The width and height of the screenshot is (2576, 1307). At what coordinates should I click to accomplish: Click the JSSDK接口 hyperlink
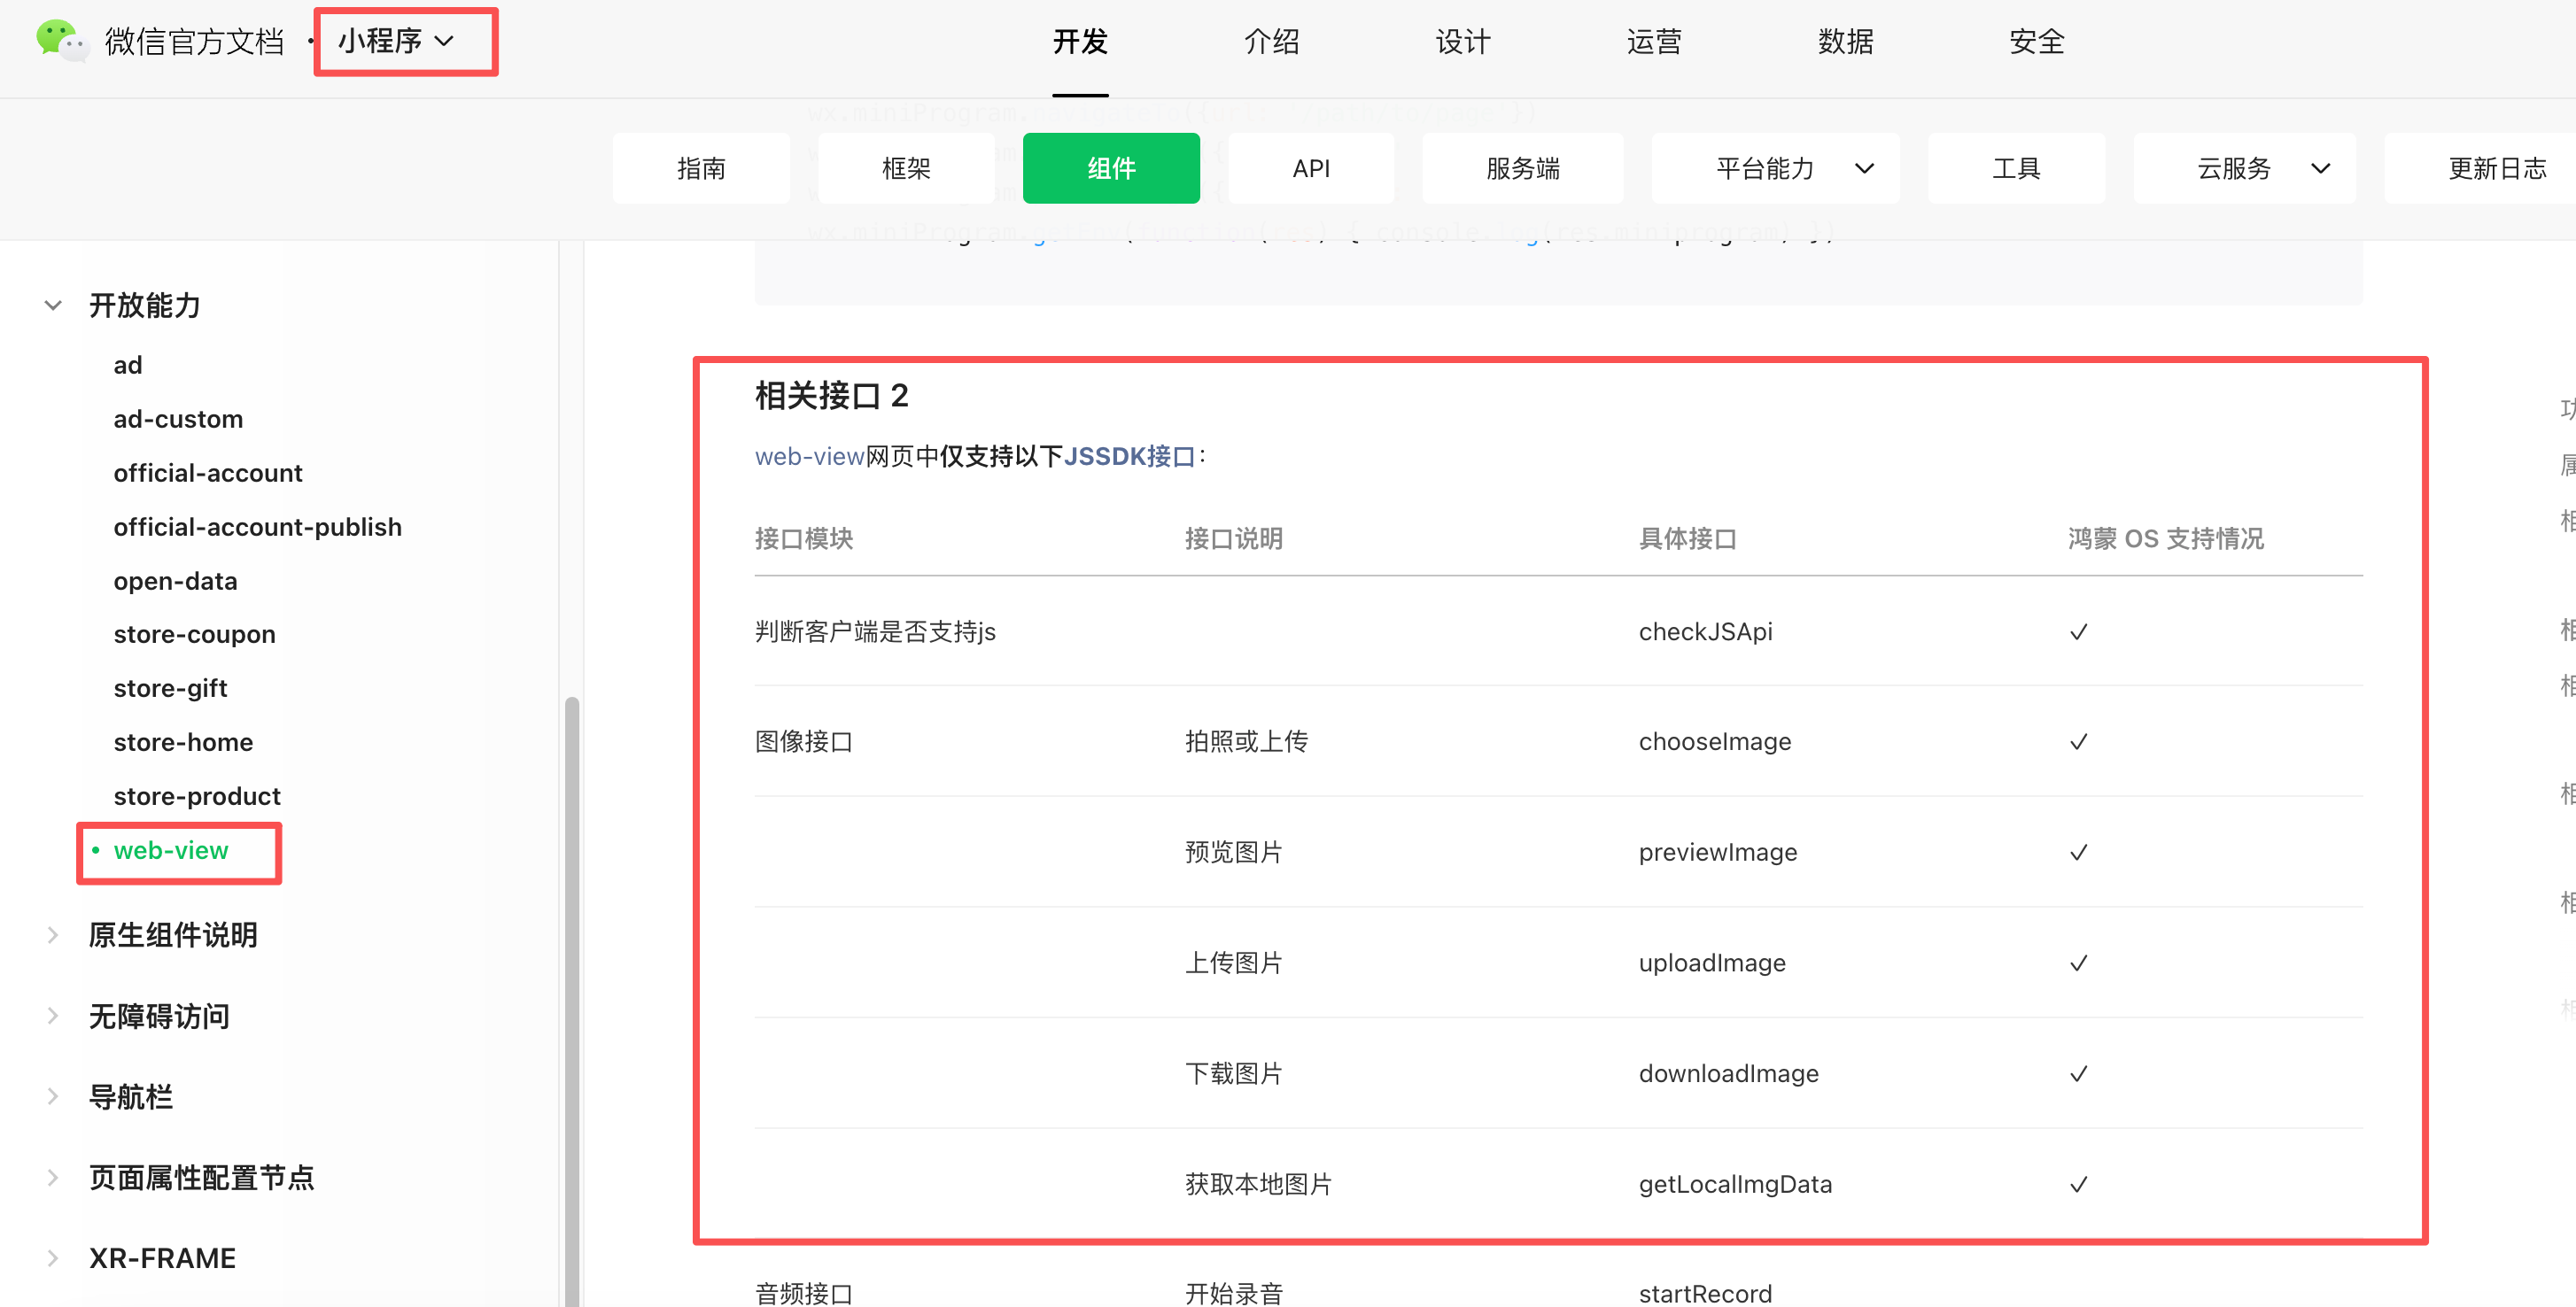(1129, 456)
